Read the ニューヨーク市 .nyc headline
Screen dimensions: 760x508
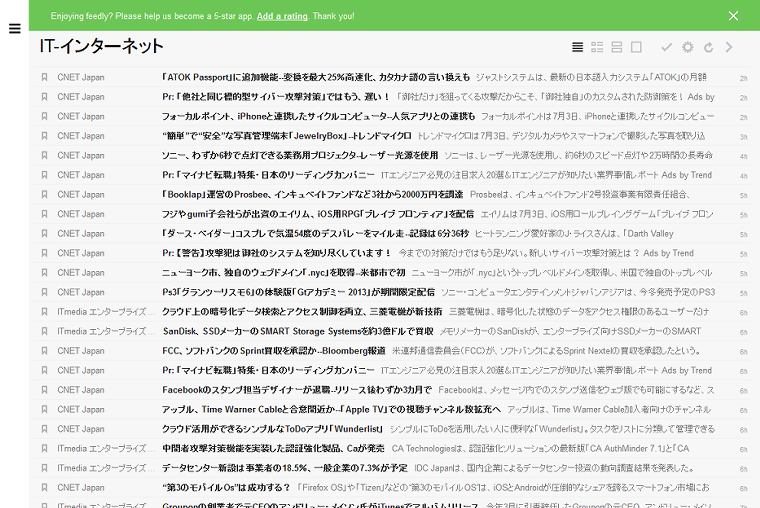[284, 272]
